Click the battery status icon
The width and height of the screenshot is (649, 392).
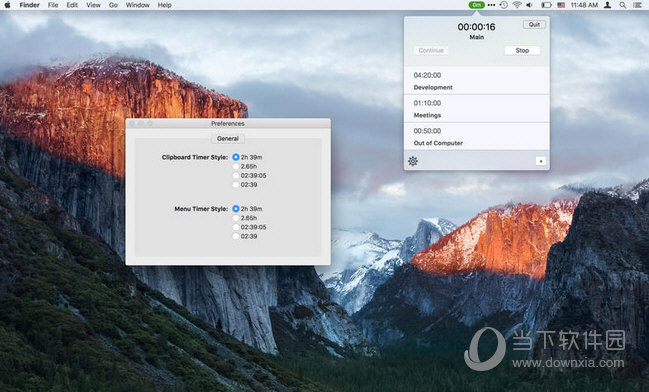(x=546, y=5)
